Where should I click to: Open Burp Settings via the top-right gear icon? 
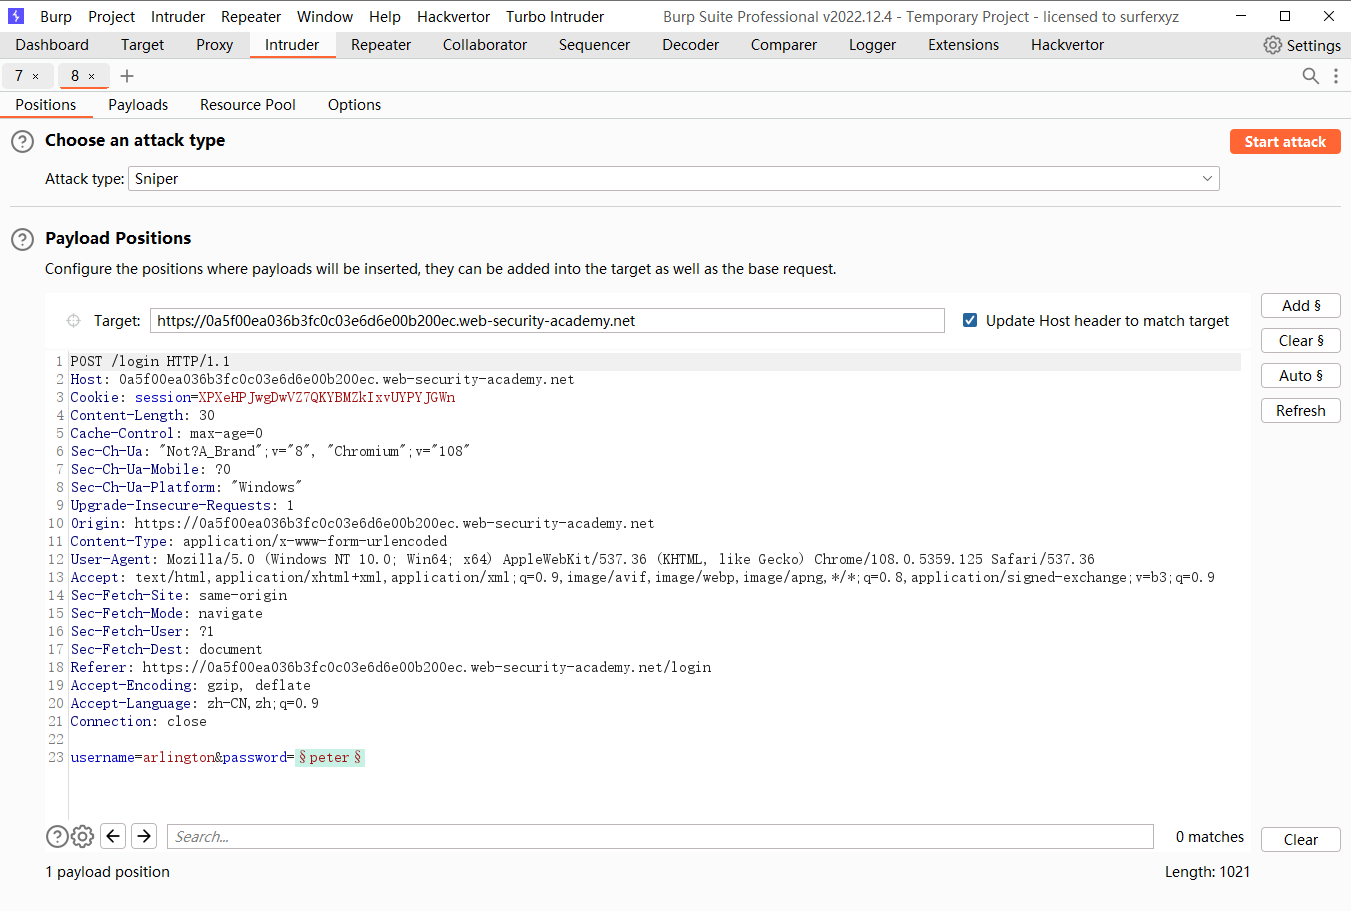(1272, 44)
